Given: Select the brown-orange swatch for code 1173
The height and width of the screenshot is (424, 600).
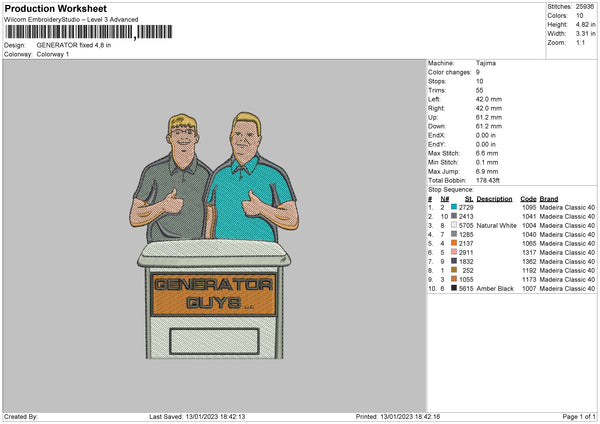Looking at the screenshot, I should (x=454, y=279).
